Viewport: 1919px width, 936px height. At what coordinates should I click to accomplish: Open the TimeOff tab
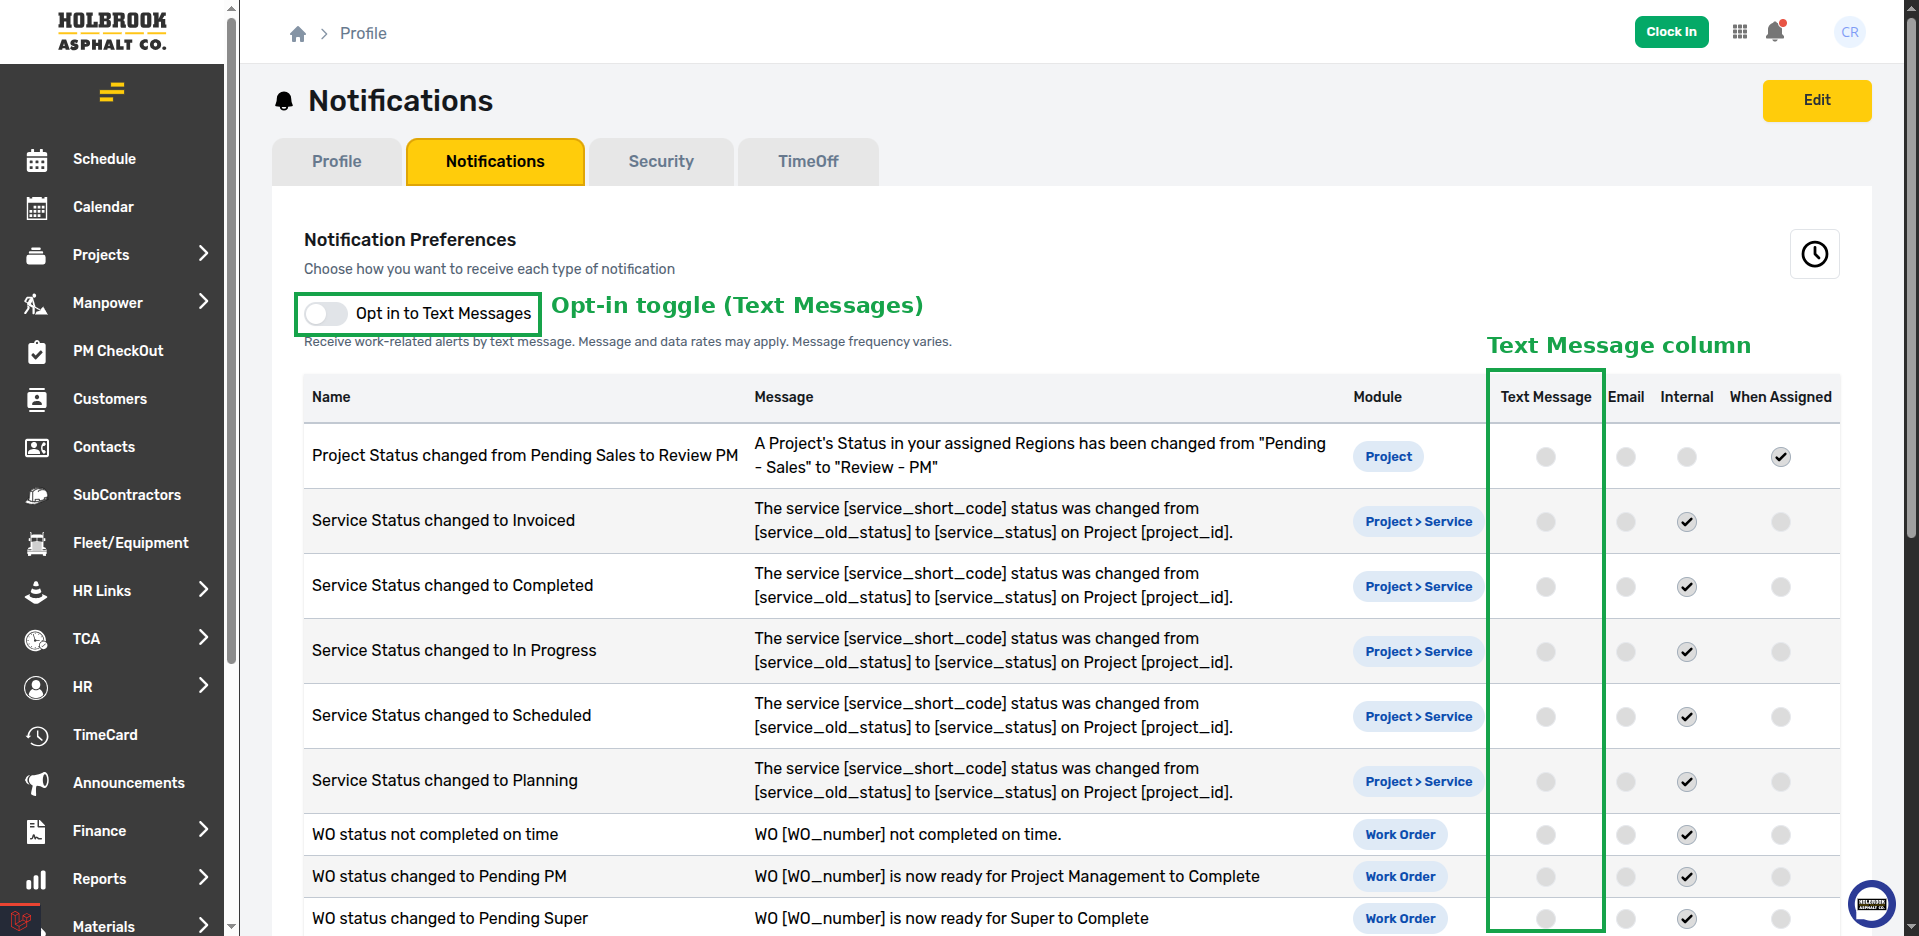tap(808, 162)
